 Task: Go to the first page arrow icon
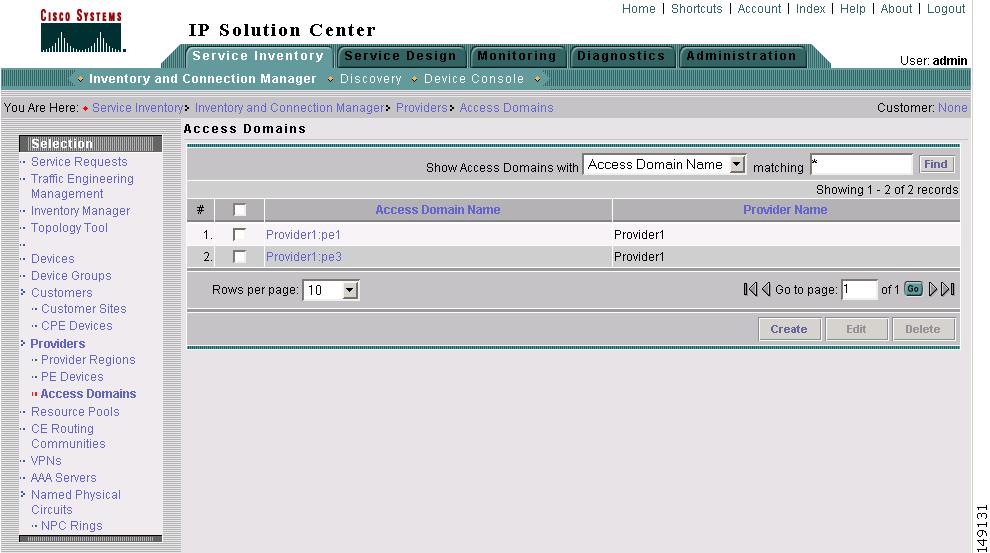750,289
